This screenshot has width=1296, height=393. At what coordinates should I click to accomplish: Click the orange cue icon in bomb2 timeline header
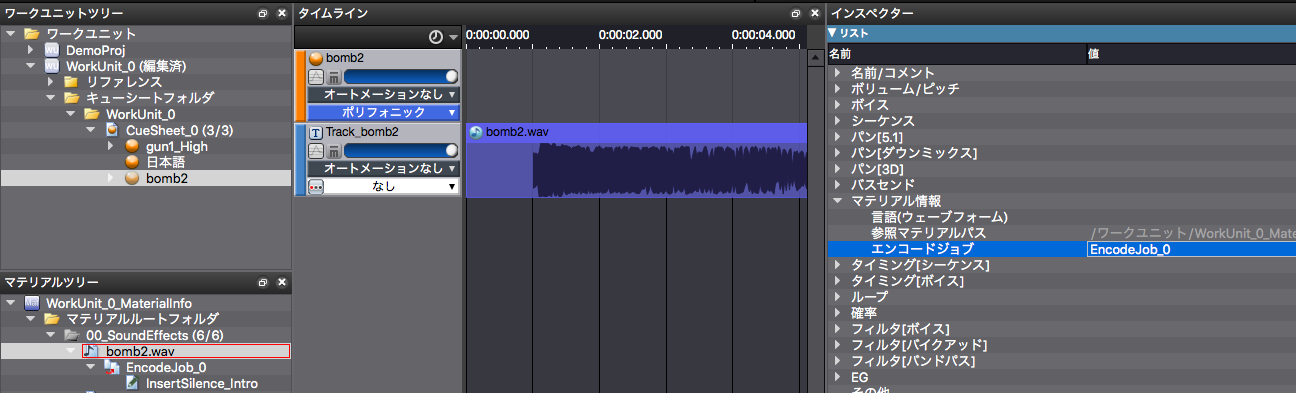316,59
